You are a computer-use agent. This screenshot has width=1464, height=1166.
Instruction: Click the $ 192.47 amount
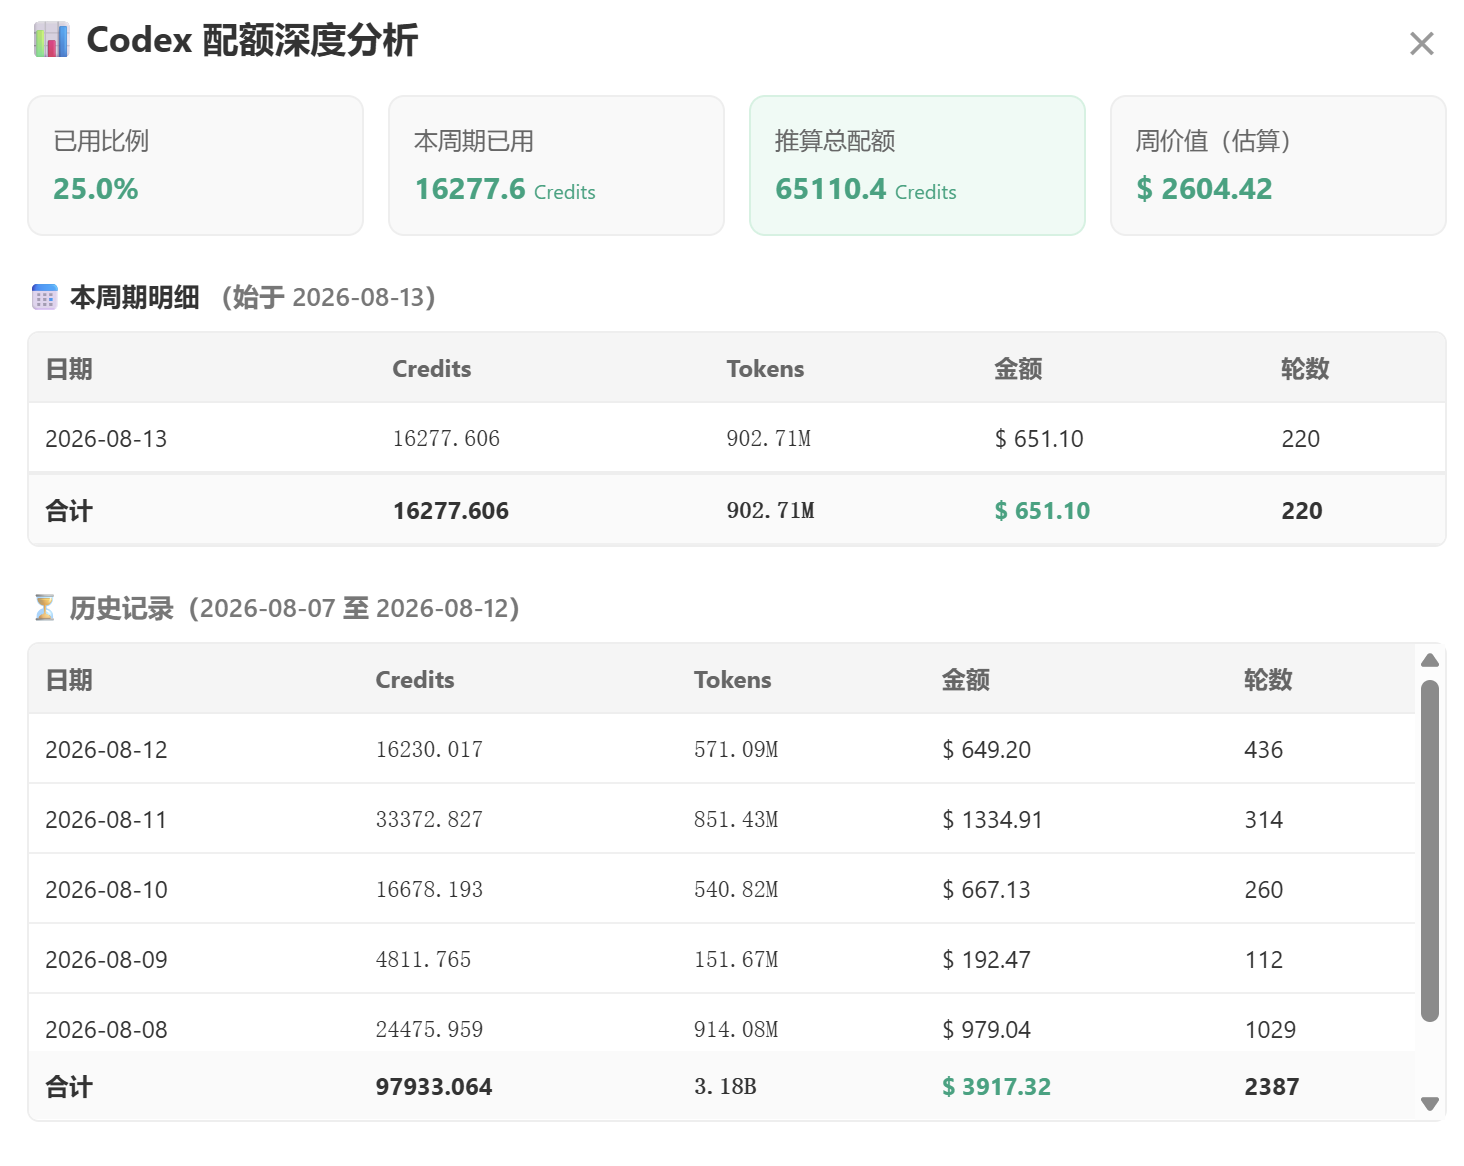tap(986, 960)
